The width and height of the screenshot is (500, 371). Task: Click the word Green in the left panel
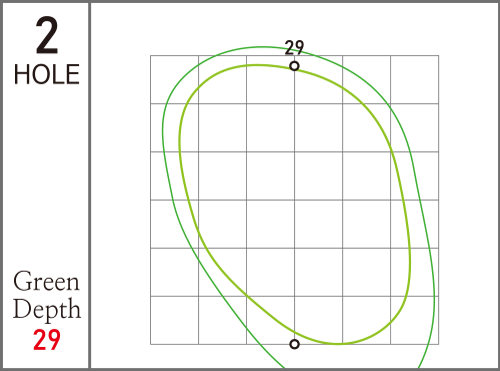point(46,282)
